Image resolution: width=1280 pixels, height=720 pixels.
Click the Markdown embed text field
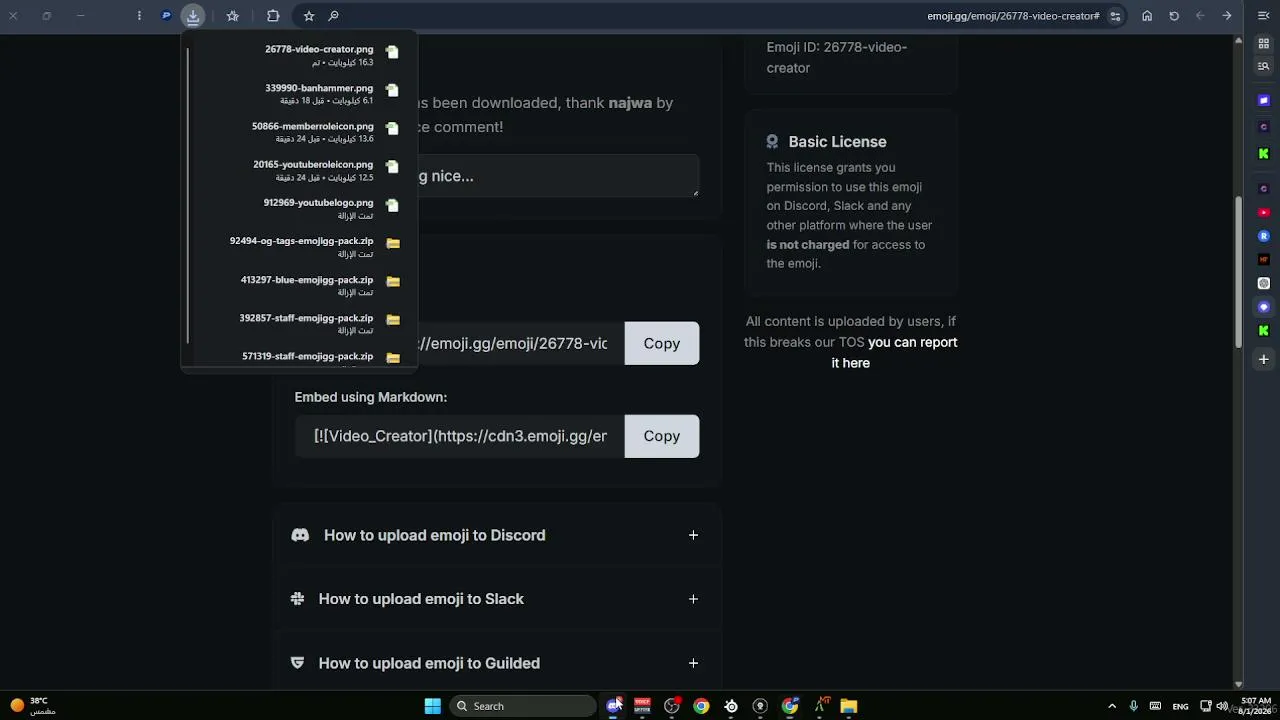(460, 436)
